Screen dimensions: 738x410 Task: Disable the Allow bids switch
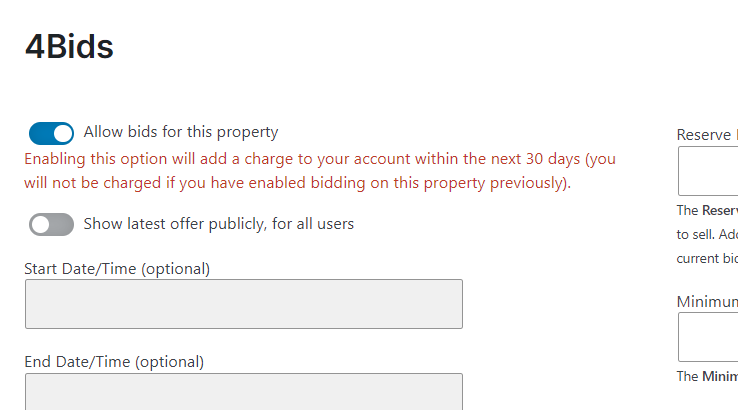click(51, 133)
